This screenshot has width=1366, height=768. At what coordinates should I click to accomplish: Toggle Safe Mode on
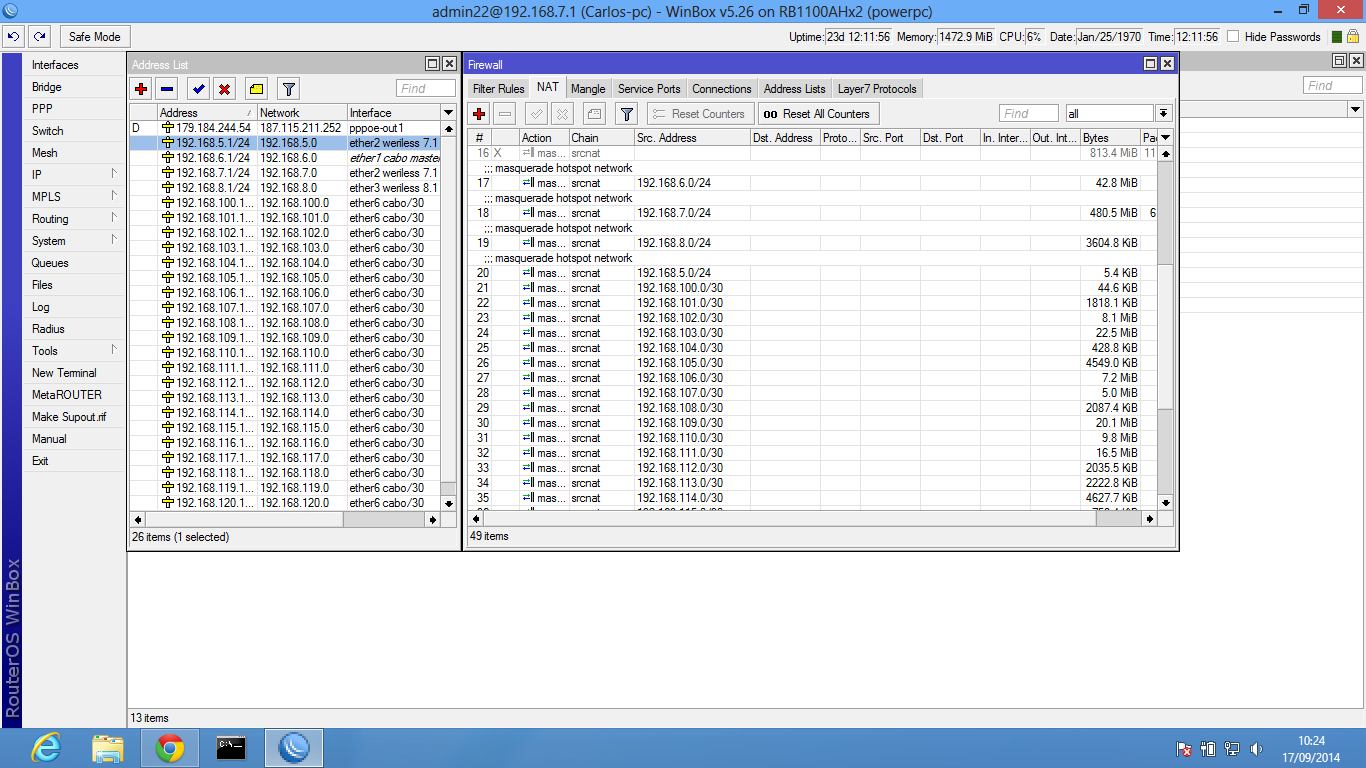click(94, 37)
